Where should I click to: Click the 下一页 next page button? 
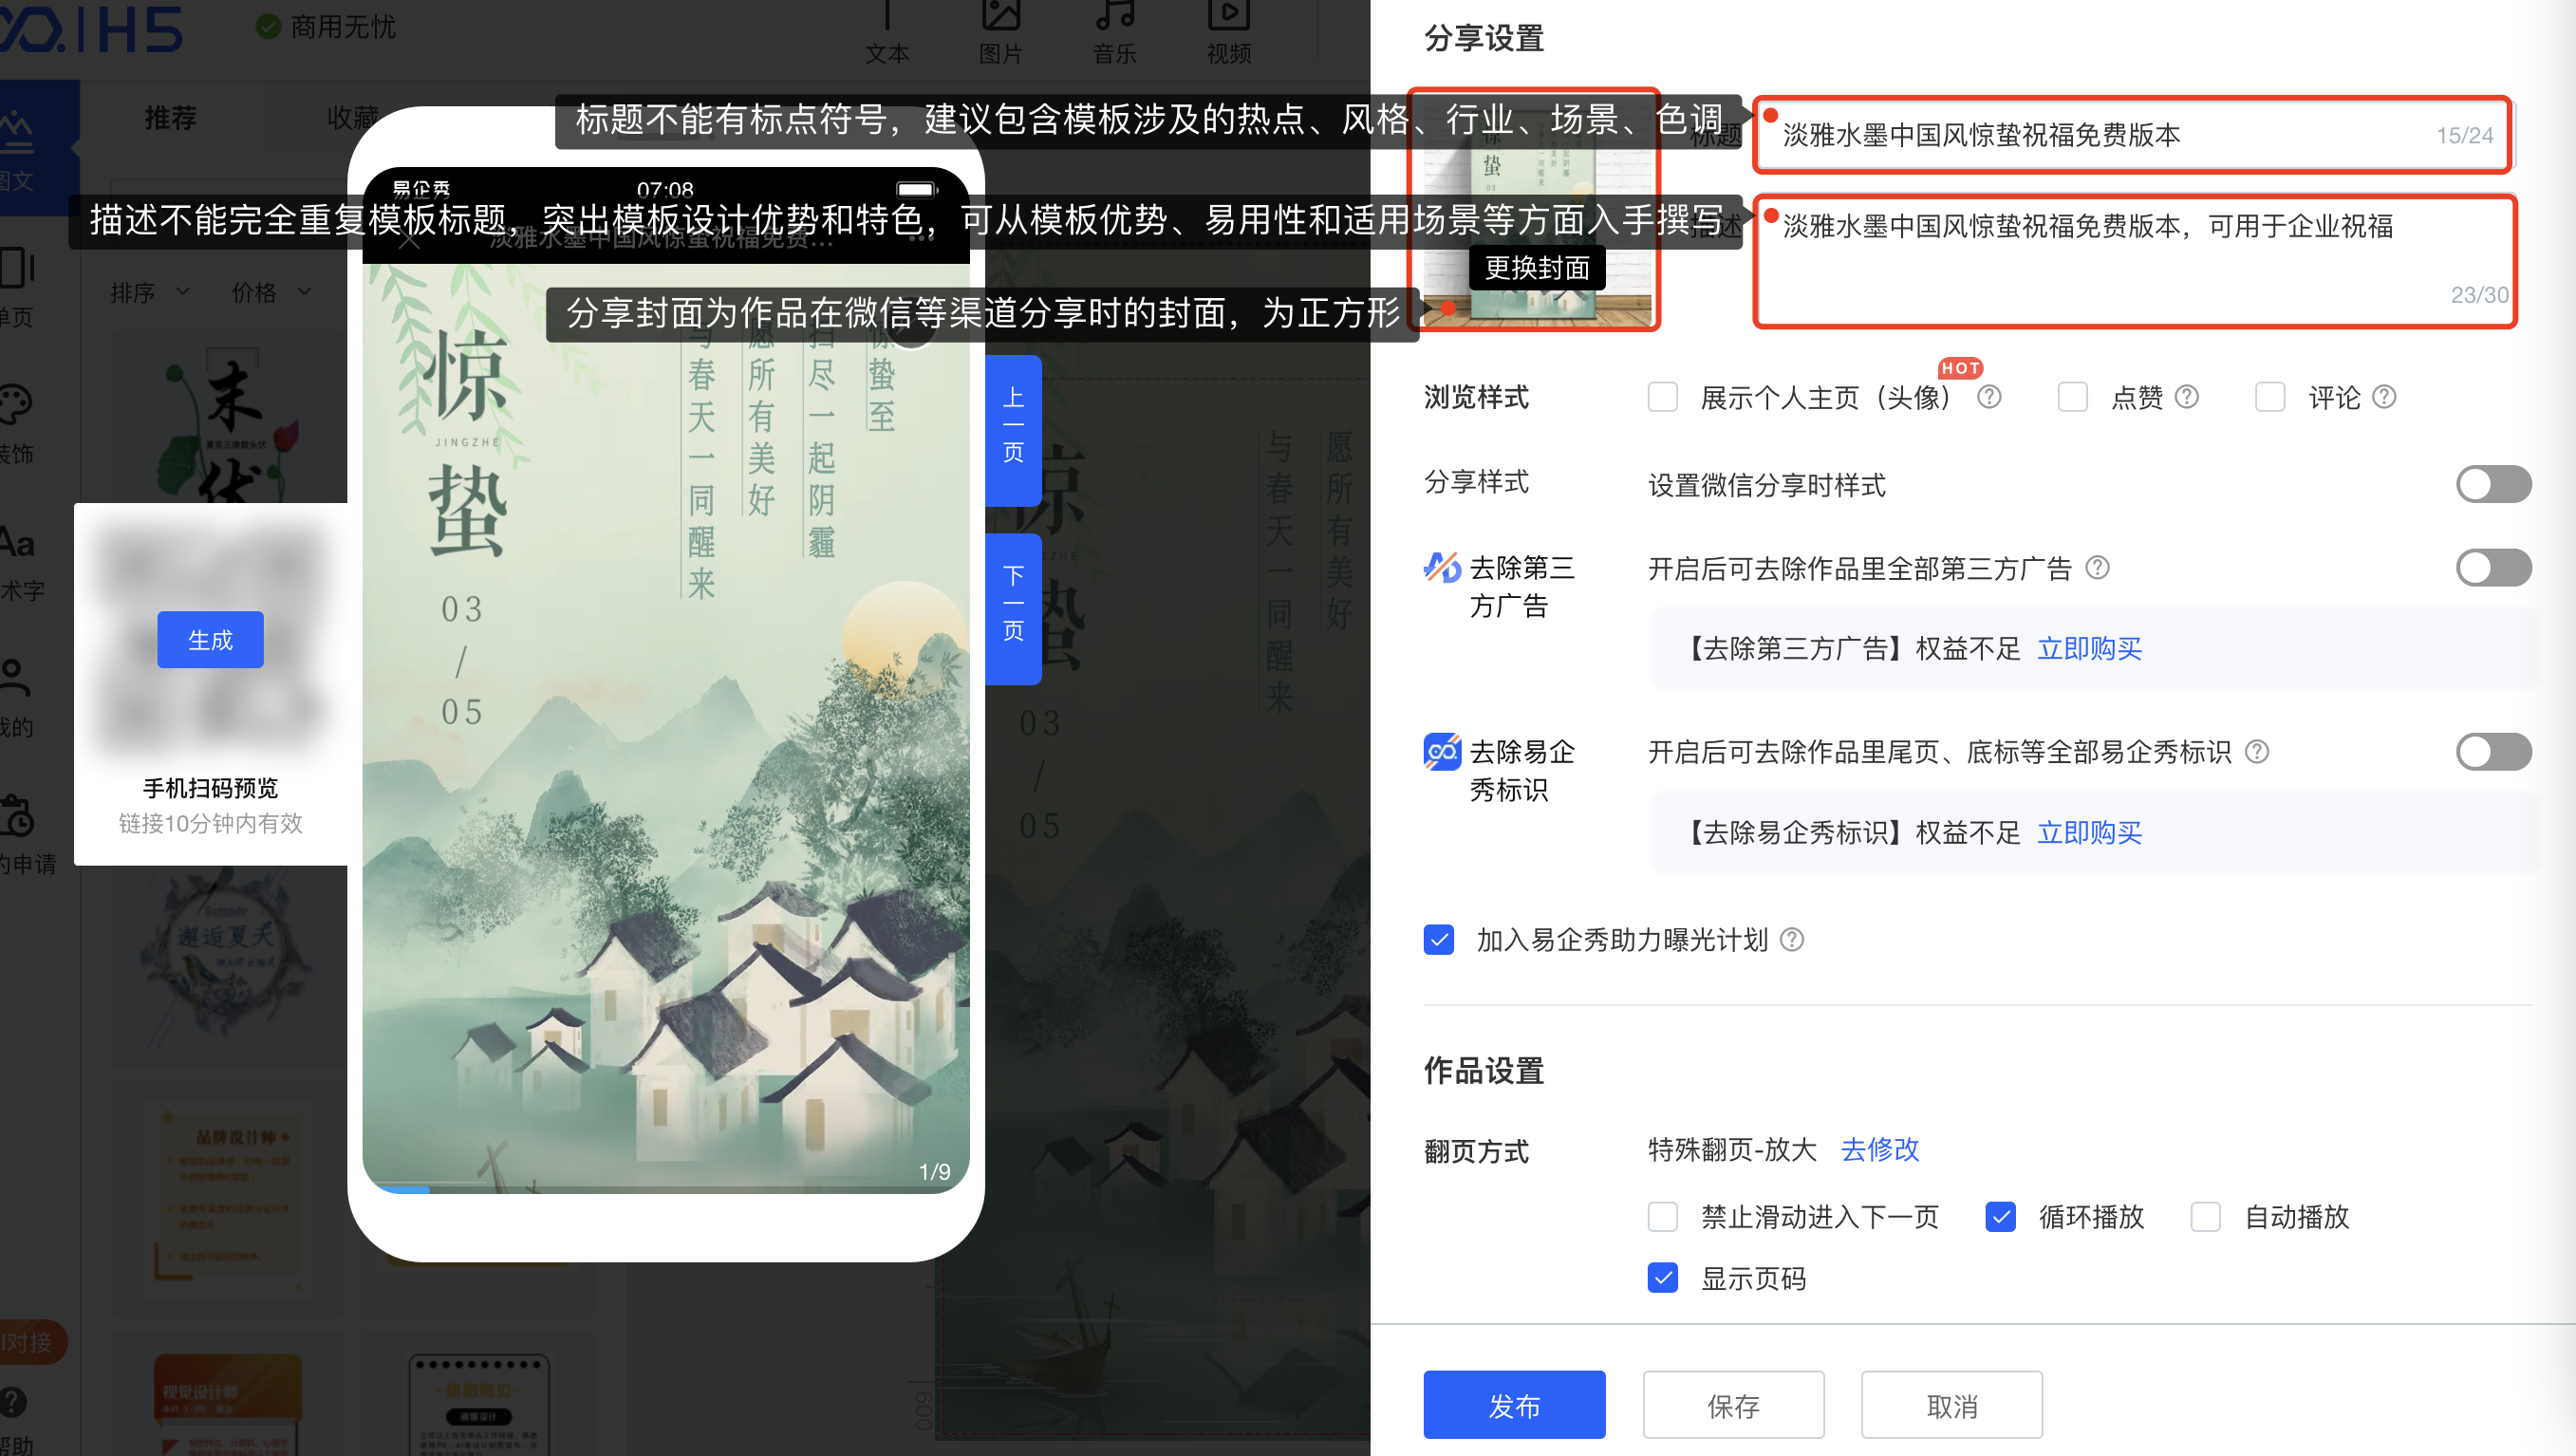click(1013, 608)
